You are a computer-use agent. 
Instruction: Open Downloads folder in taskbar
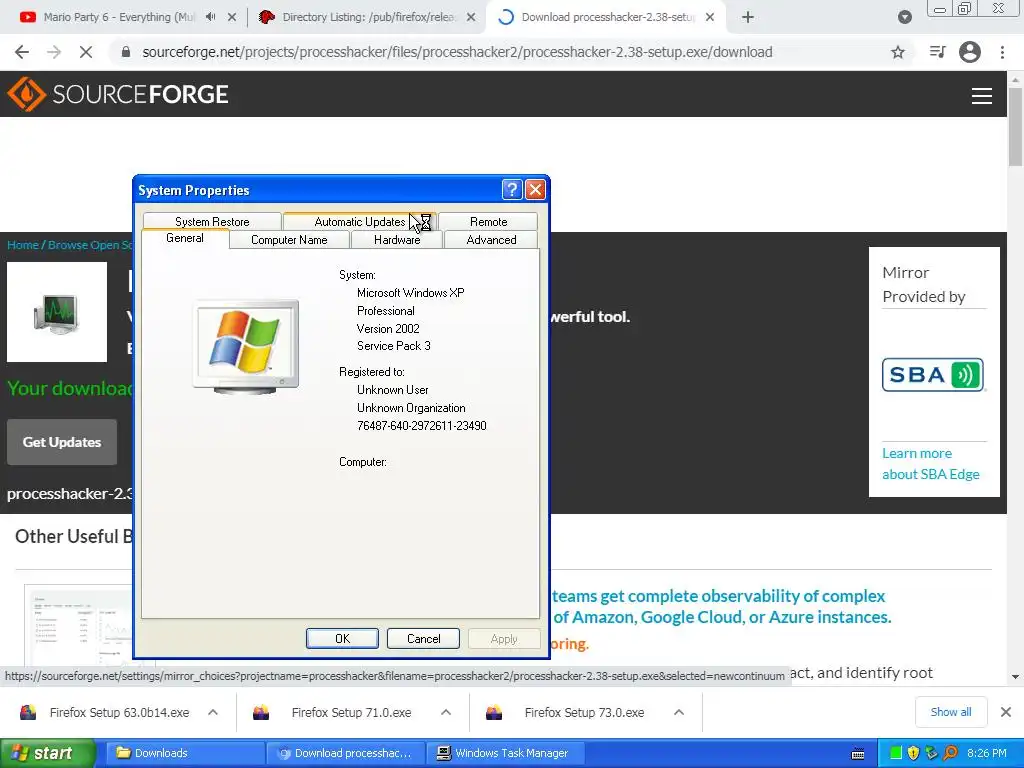[185, 753]
